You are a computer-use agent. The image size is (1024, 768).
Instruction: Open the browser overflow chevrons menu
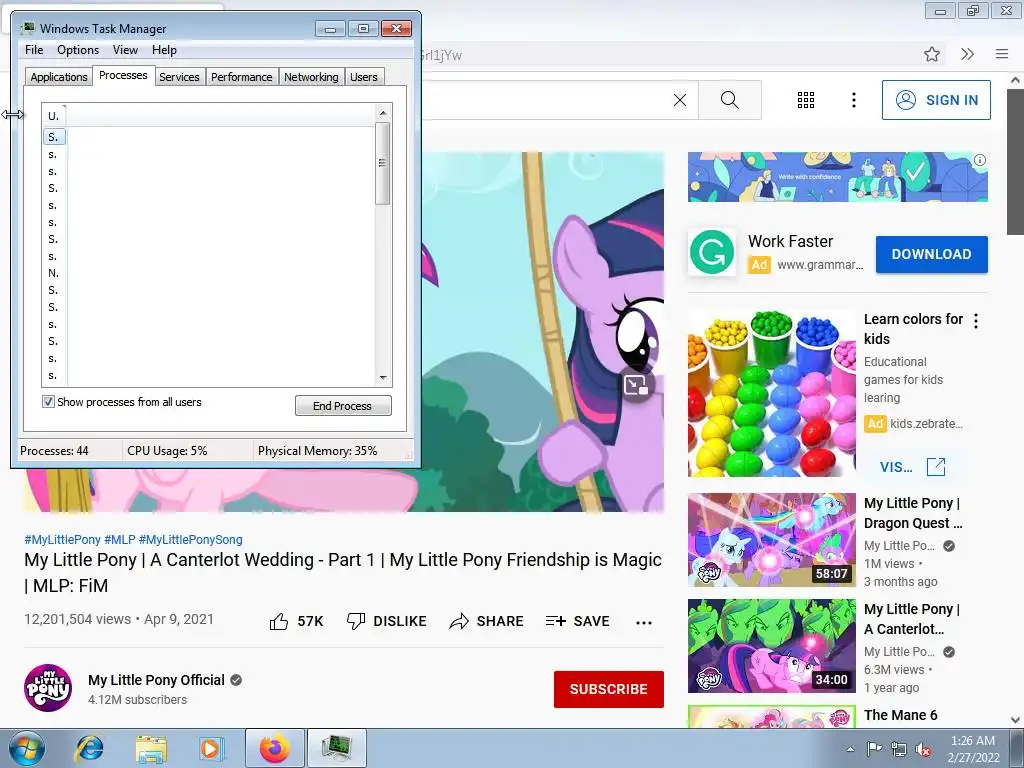(x=967, y=54)
